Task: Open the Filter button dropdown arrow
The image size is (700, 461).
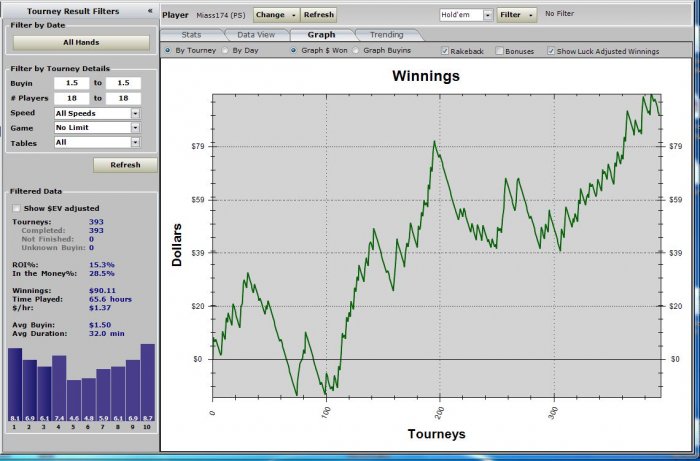Action: tap(531, 15)
